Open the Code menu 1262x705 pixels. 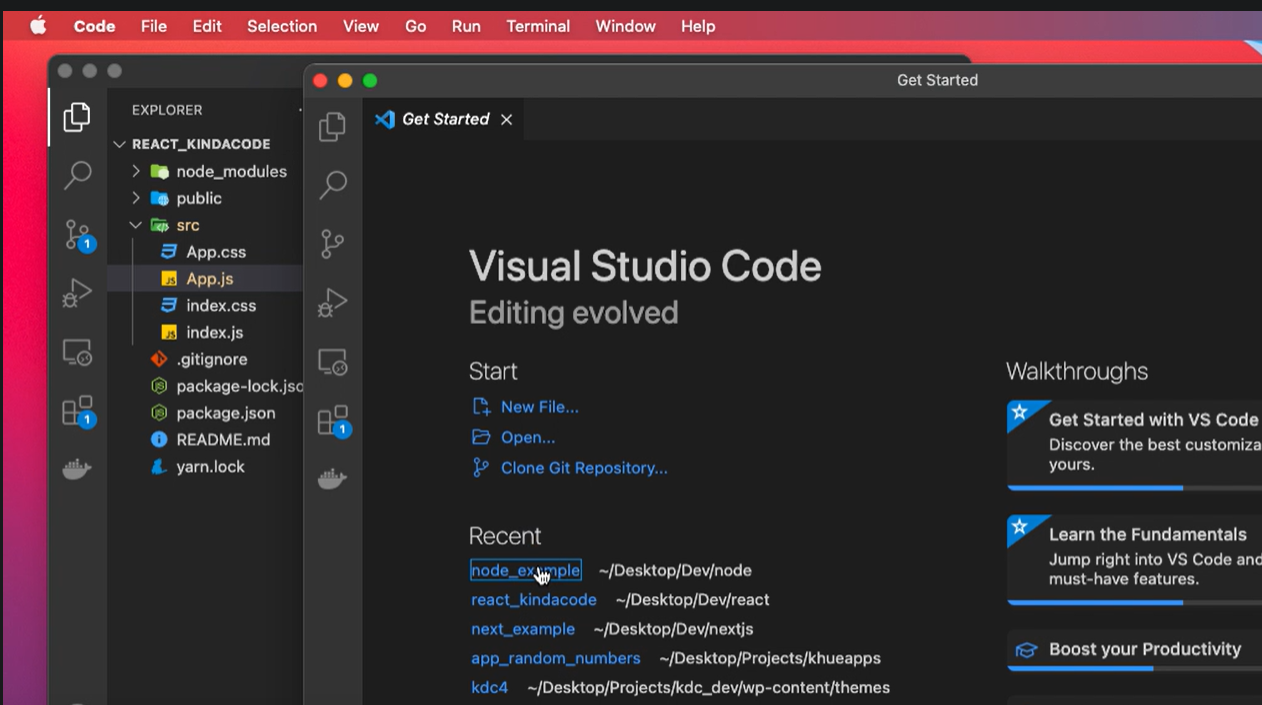[x=94, y=26]
